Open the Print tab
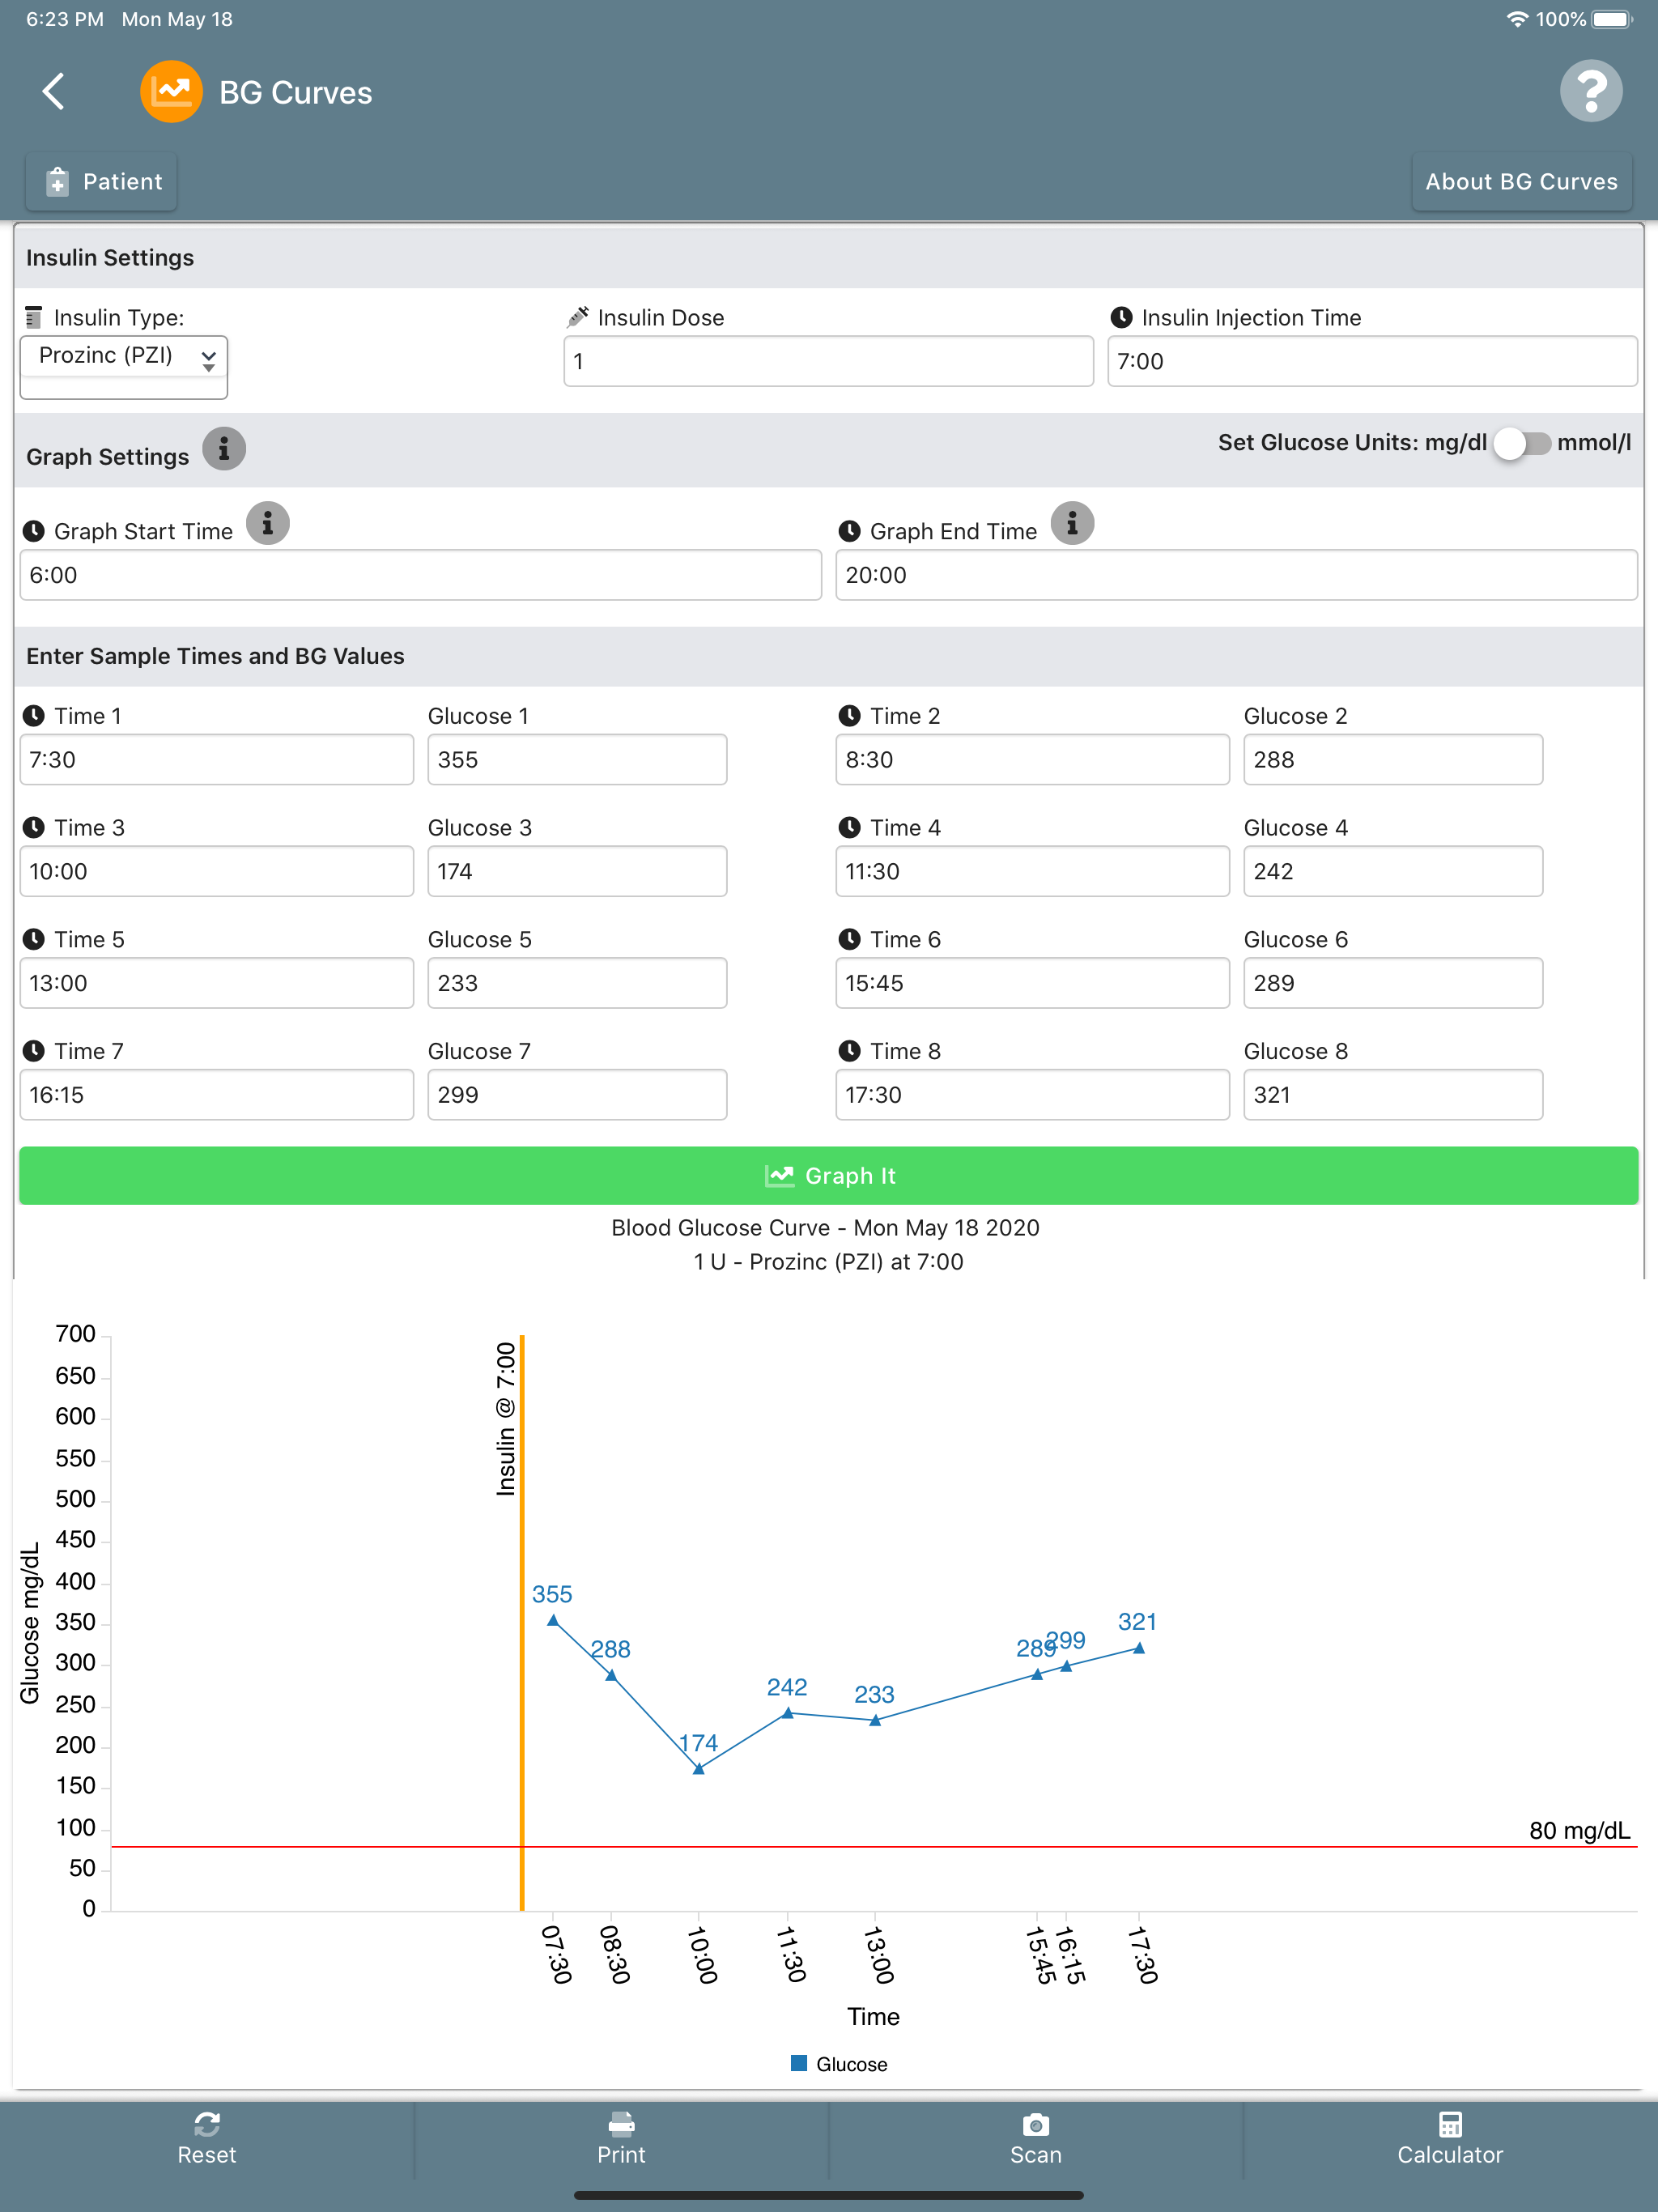Screen dimensions: 1658x2212 pos(621,2140)
